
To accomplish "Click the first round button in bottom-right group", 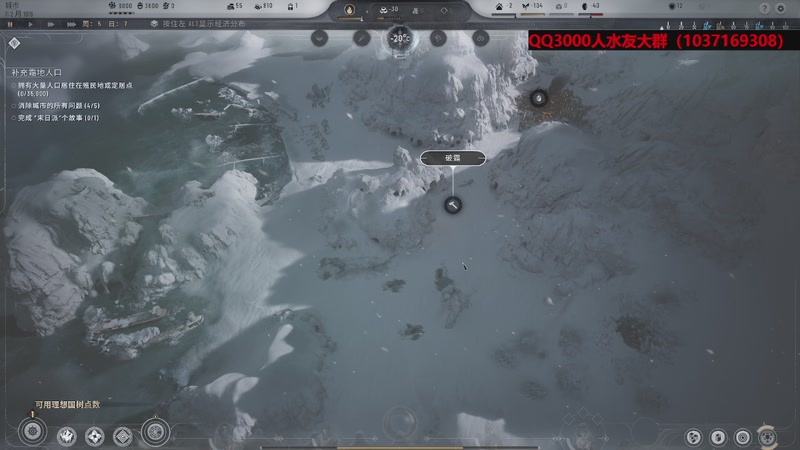I will tap(693, 437).
